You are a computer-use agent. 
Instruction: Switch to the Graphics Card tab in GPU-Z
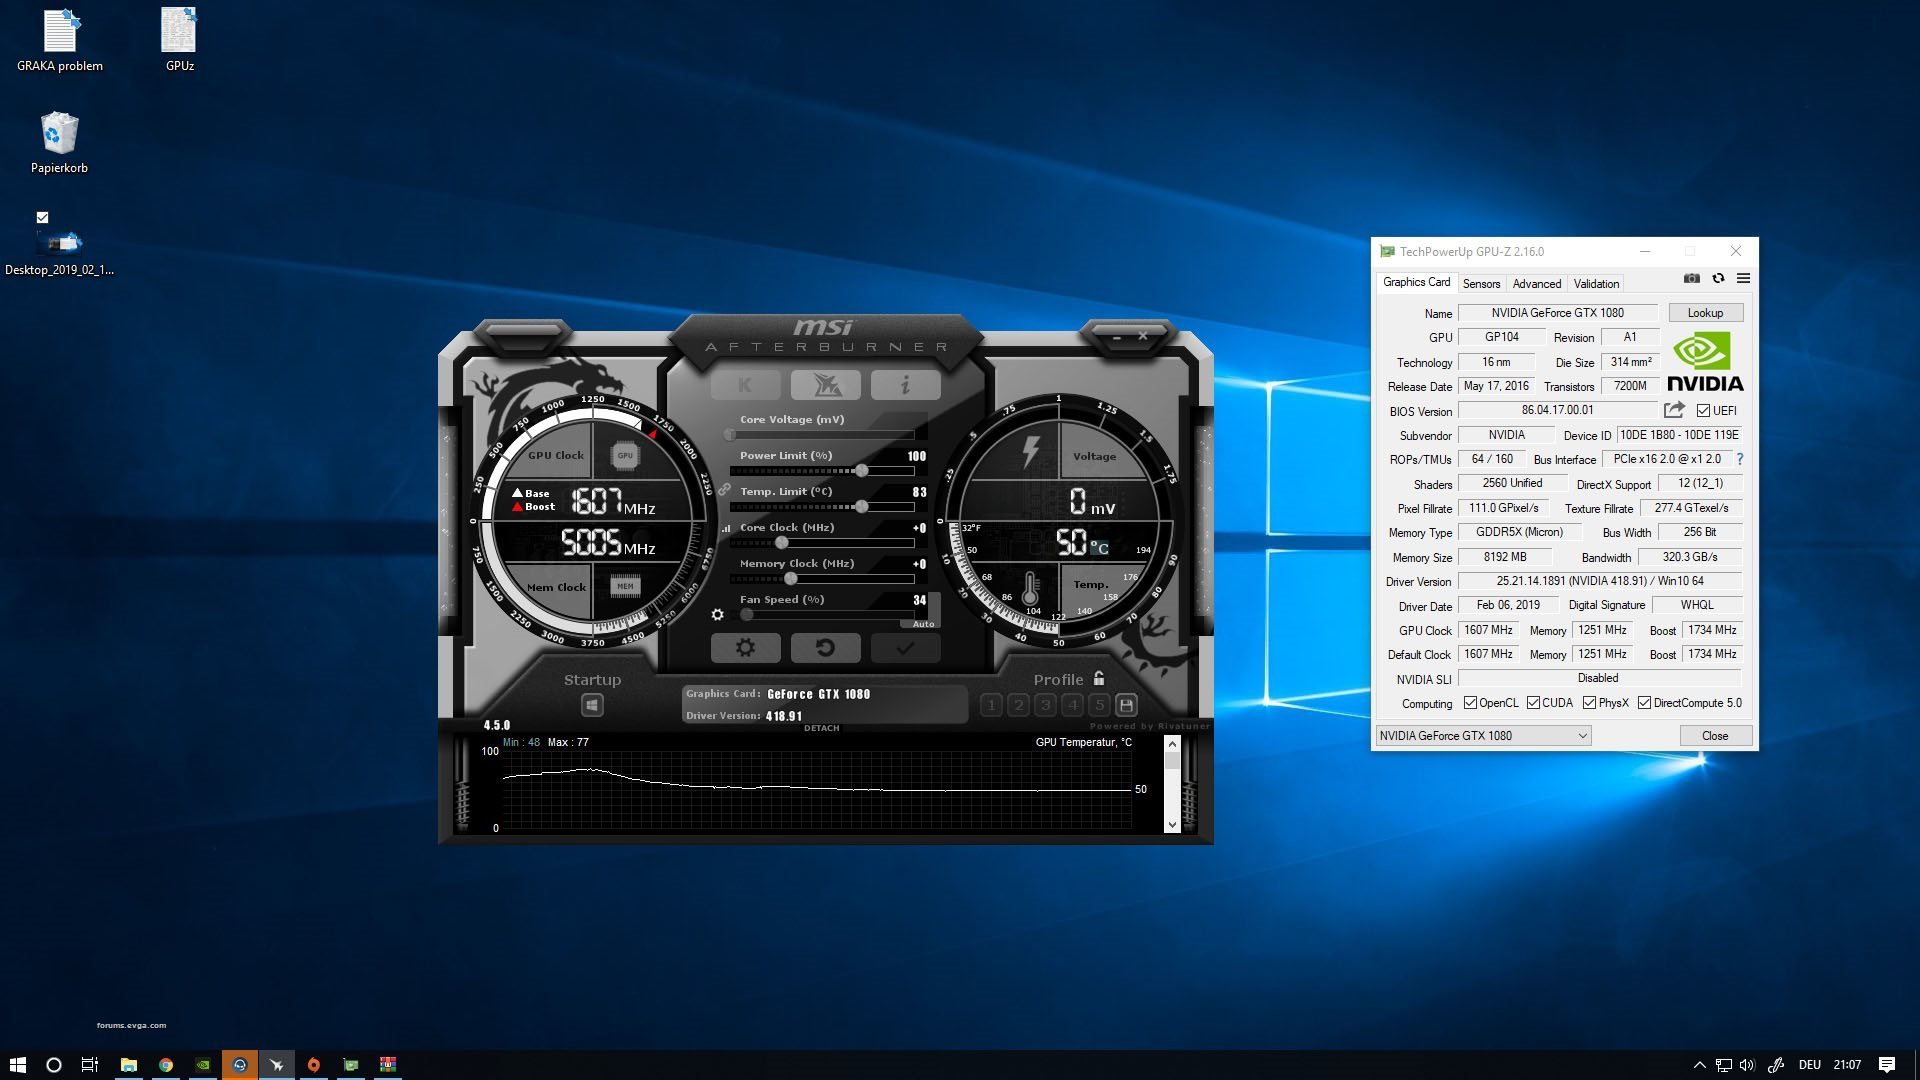1416,282
